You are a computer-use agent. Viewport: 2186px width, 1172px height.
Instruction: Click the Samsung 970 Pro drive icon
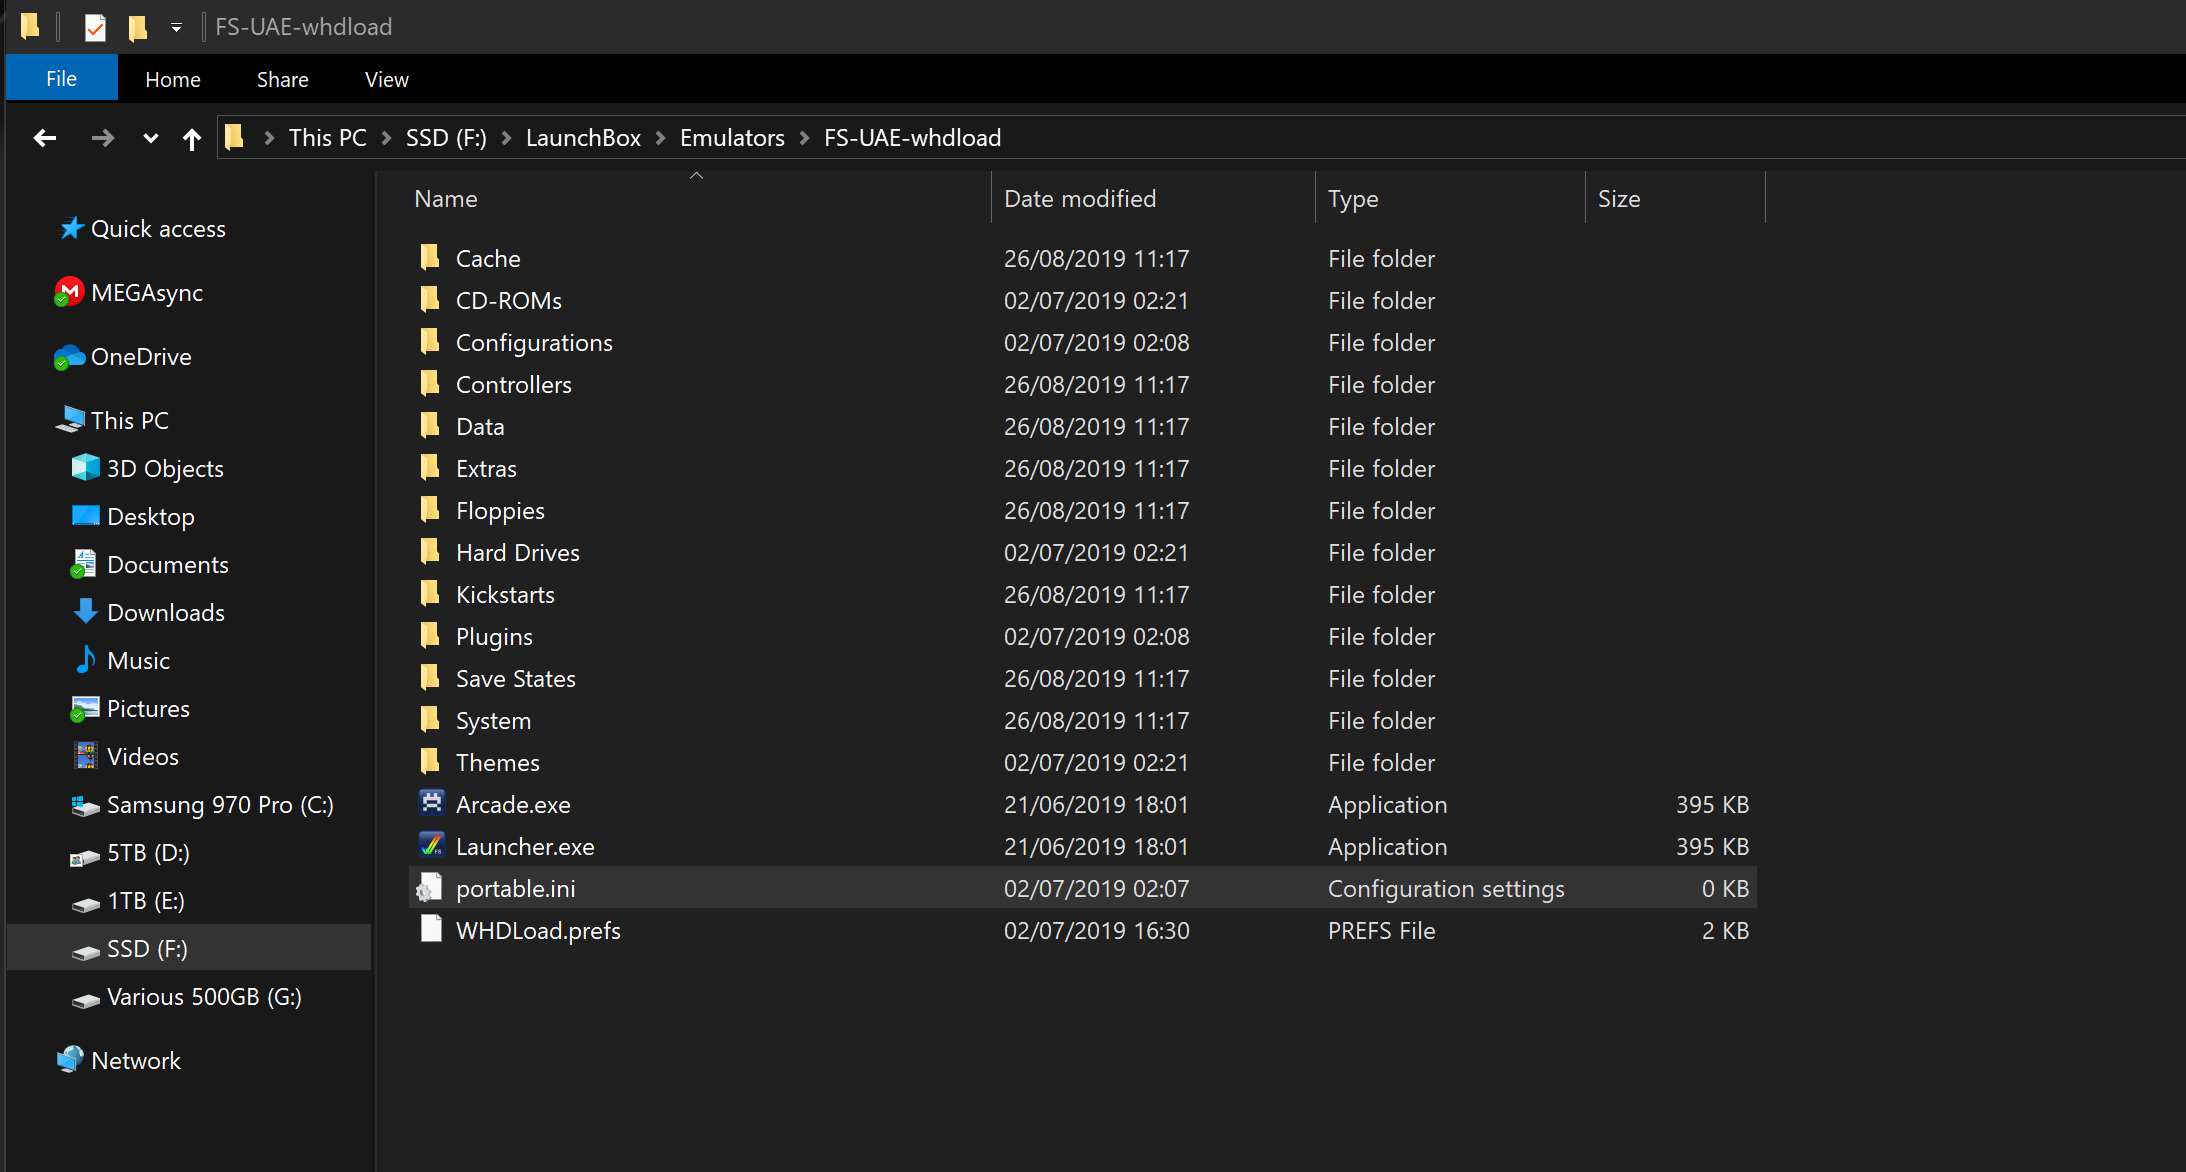point(86,805)
